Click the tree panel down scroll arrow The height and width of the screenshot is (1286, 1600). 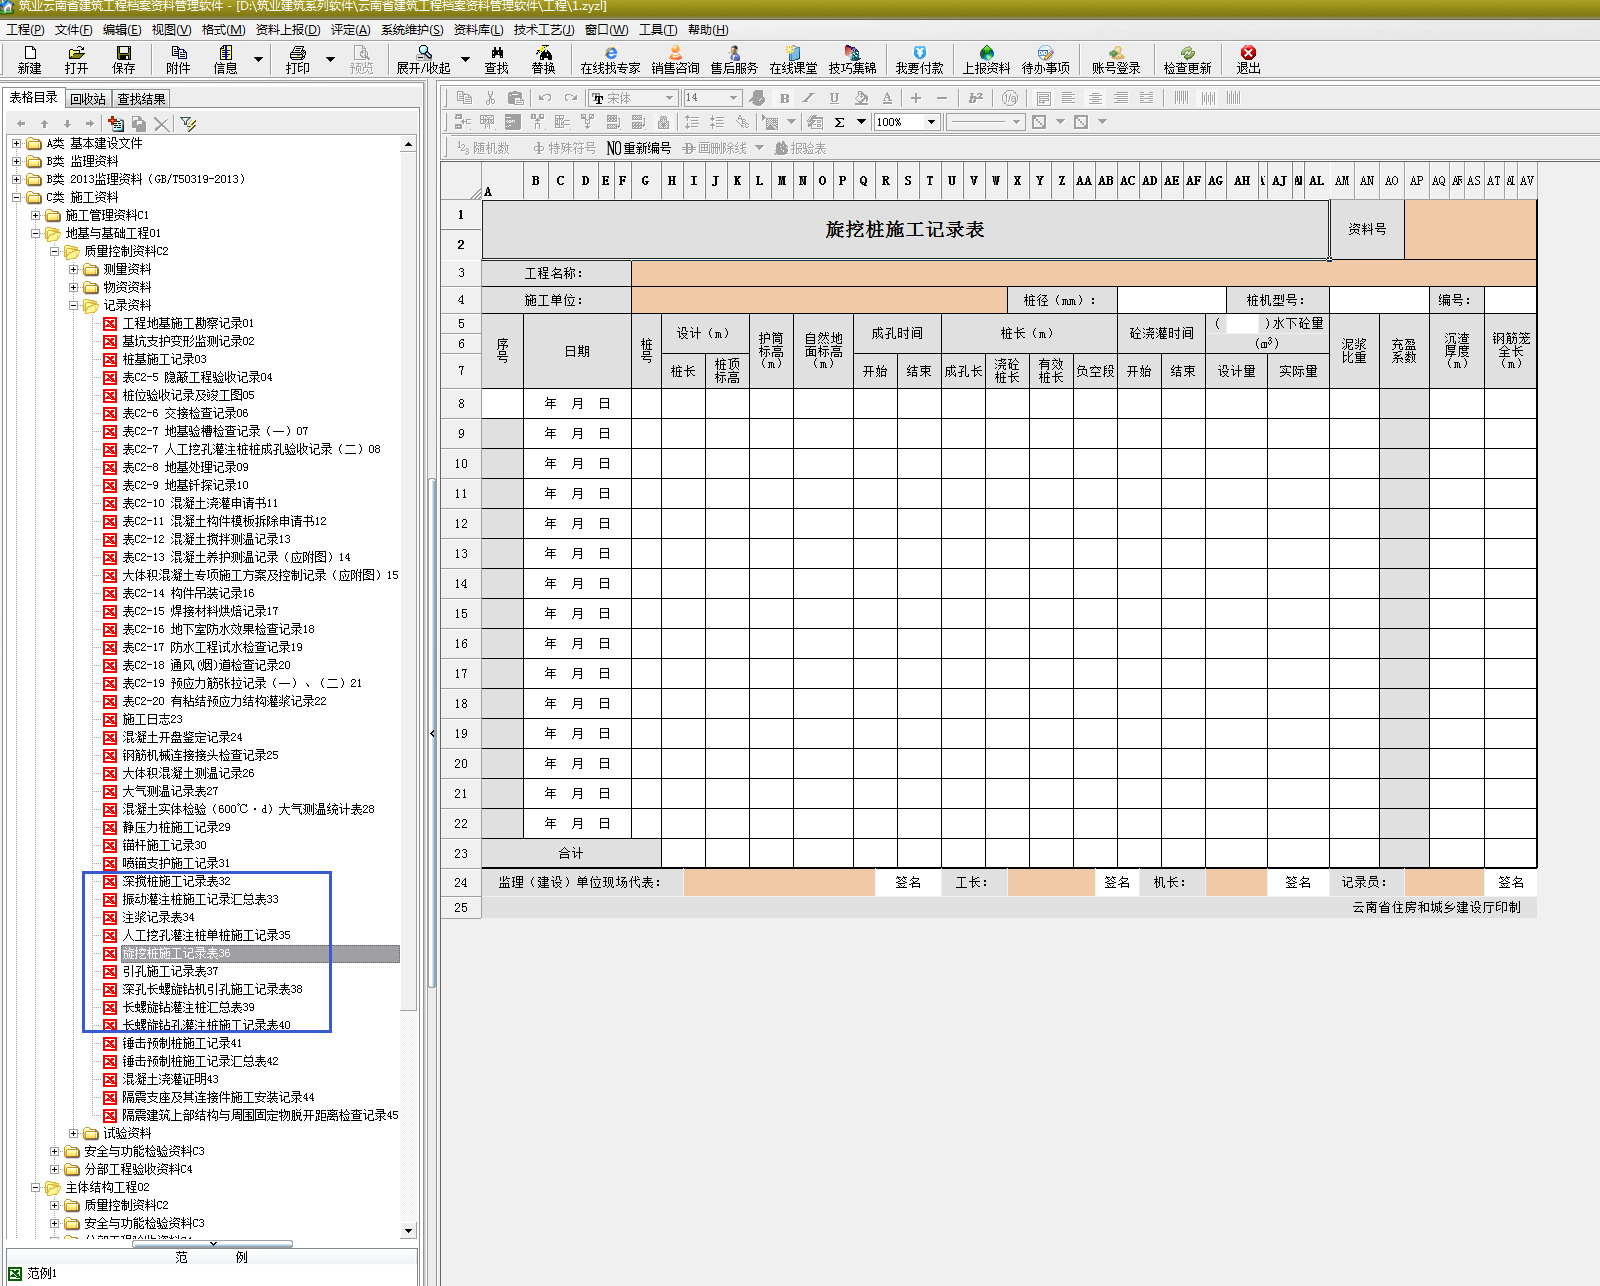tap(408, 1231)
